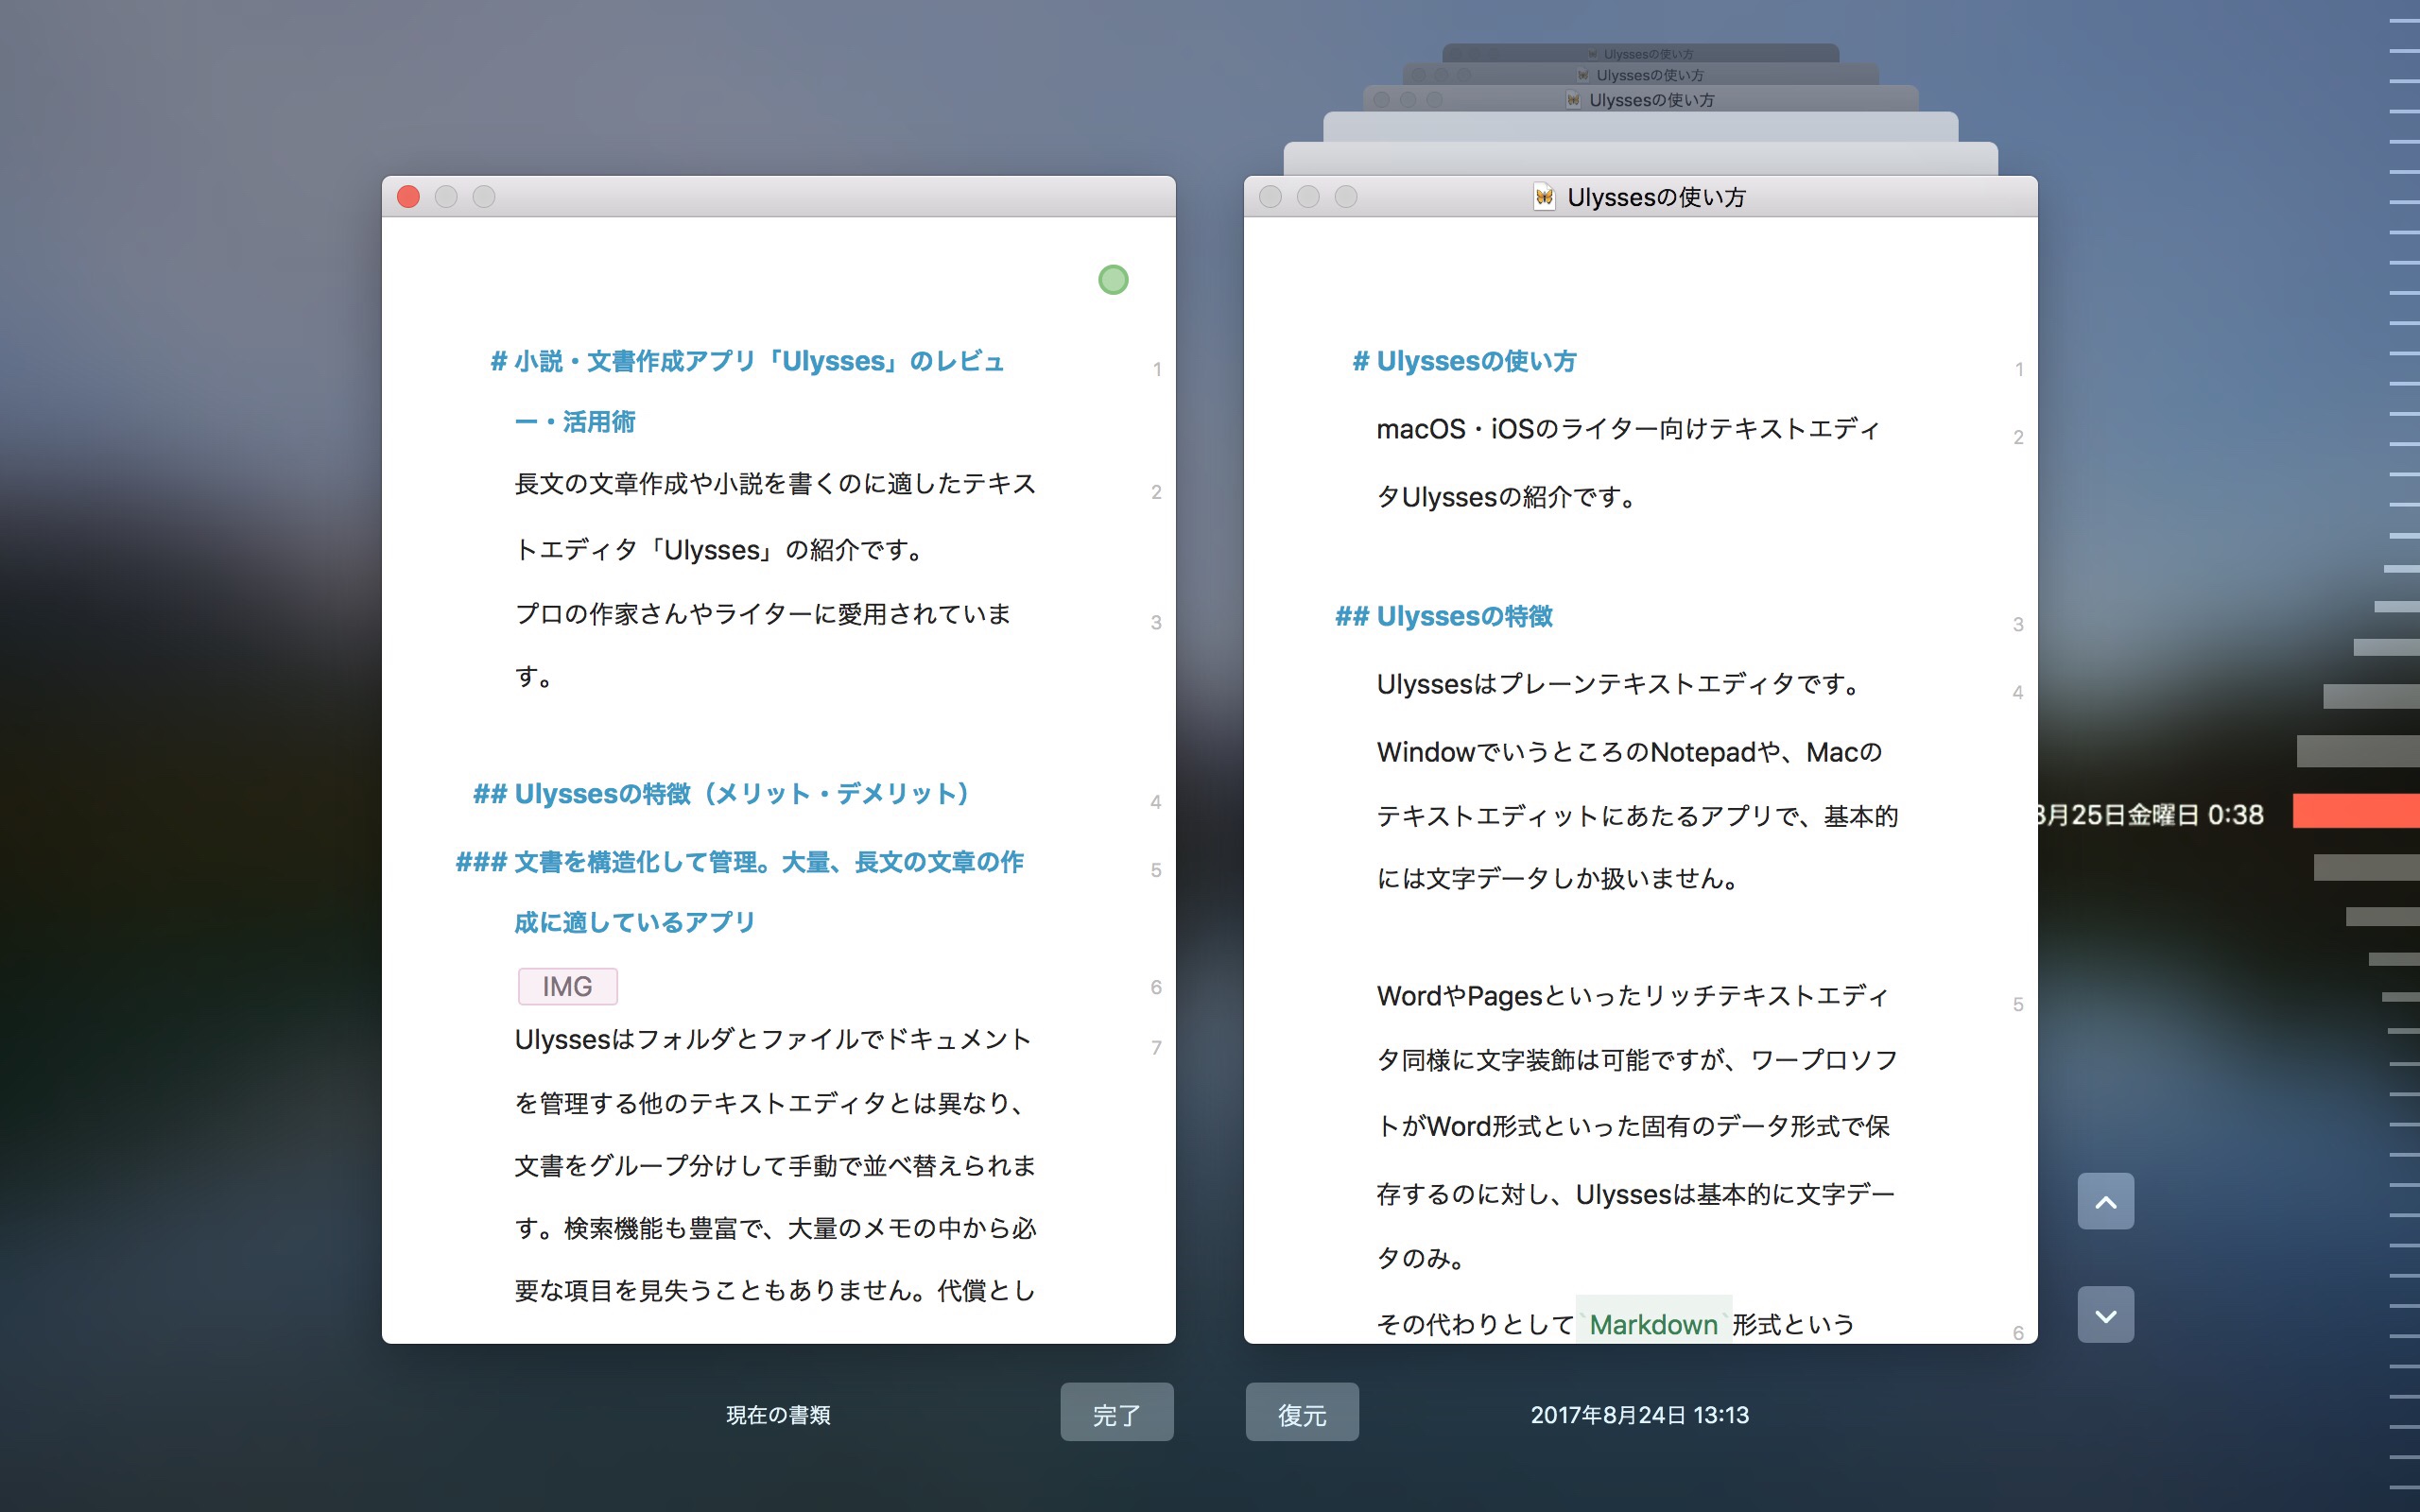This screenshot has height=1512, width=2420.
Task: Select the red highlighted timeline marker
Action: tap(2356, 811)
